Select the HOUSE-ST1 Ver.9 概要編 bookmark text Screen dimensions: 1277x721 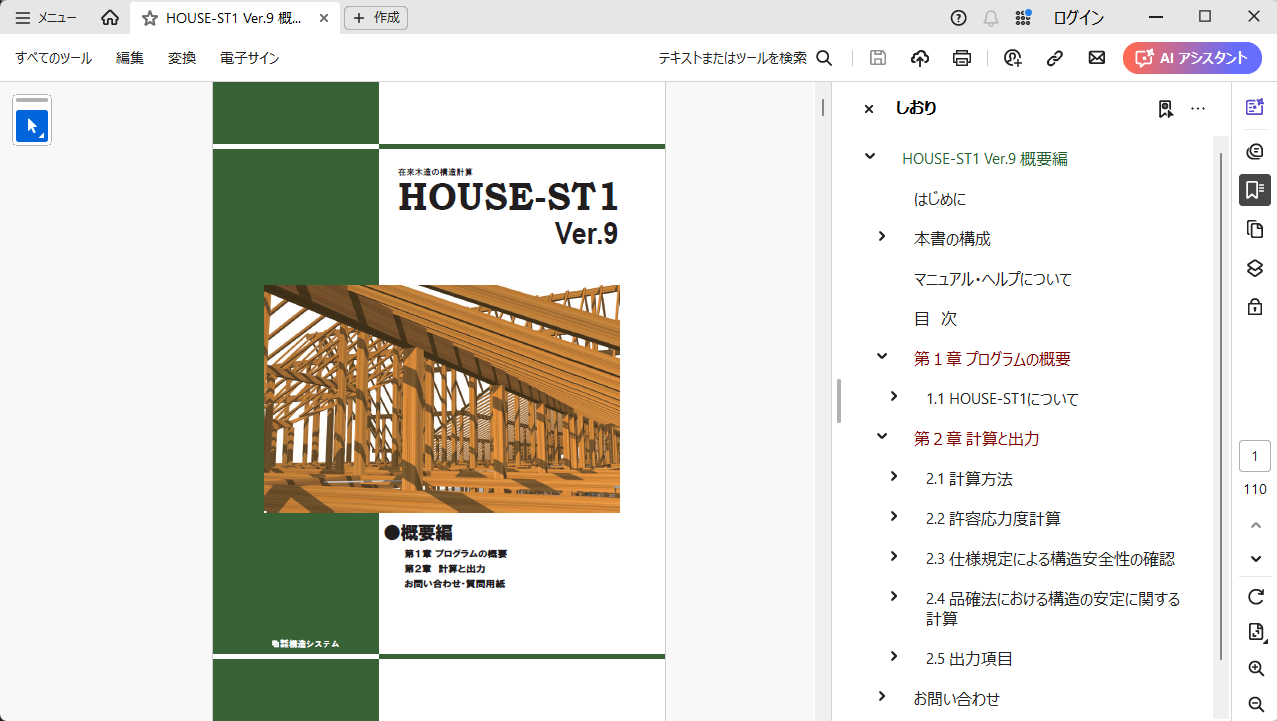click(x=984, y=159)
